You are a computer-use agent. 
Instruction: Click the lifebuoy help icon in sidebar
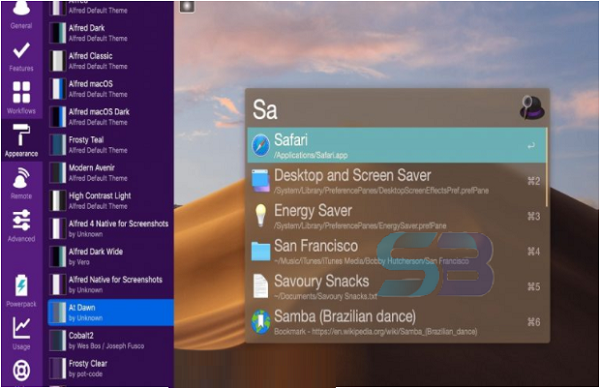click(21, 370)
